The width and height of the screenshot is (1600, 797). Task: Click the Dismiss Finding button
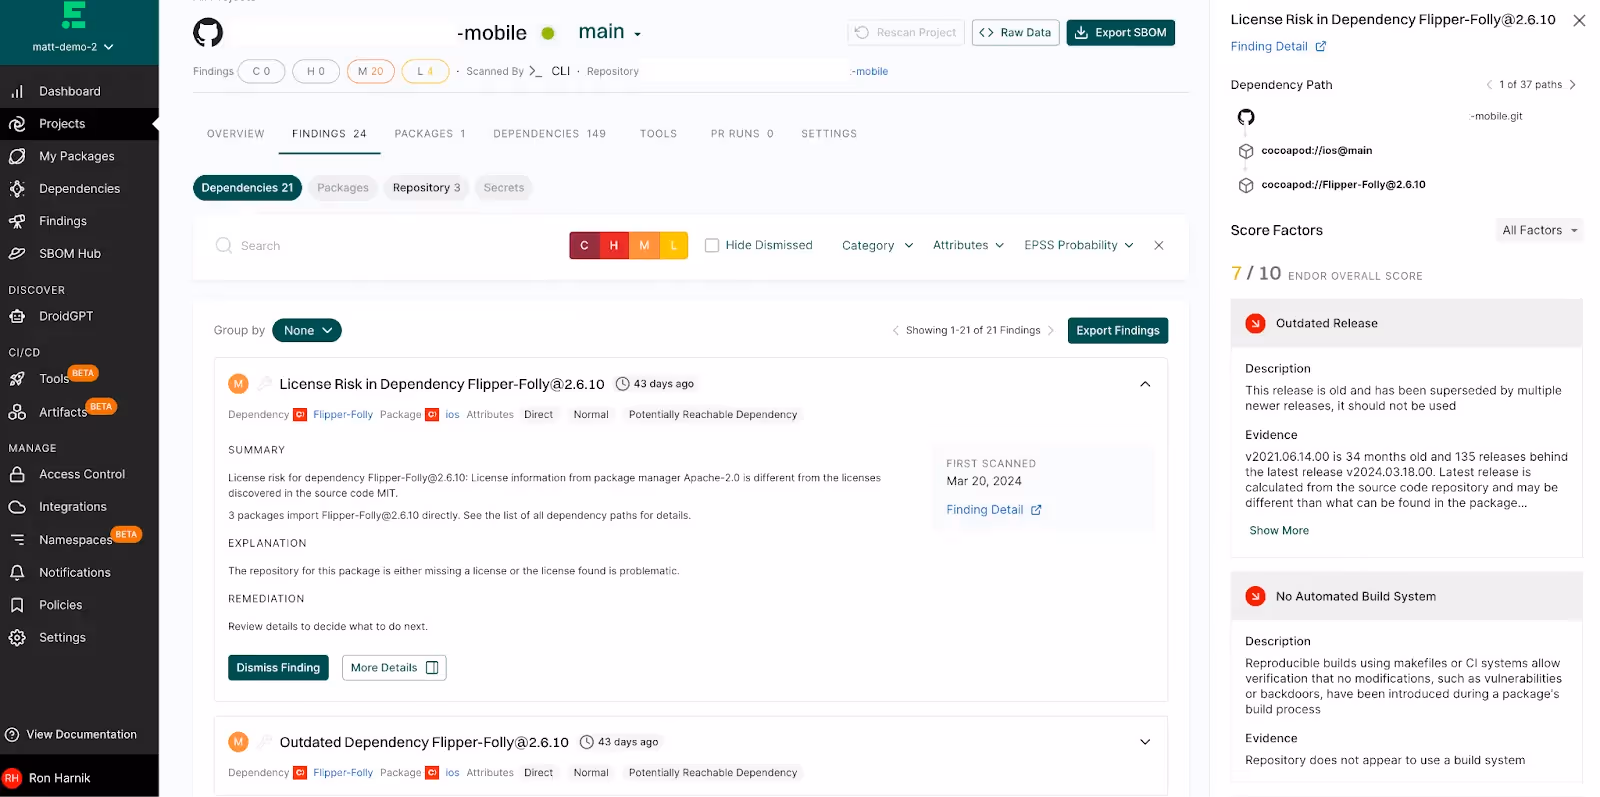(278, 667)
